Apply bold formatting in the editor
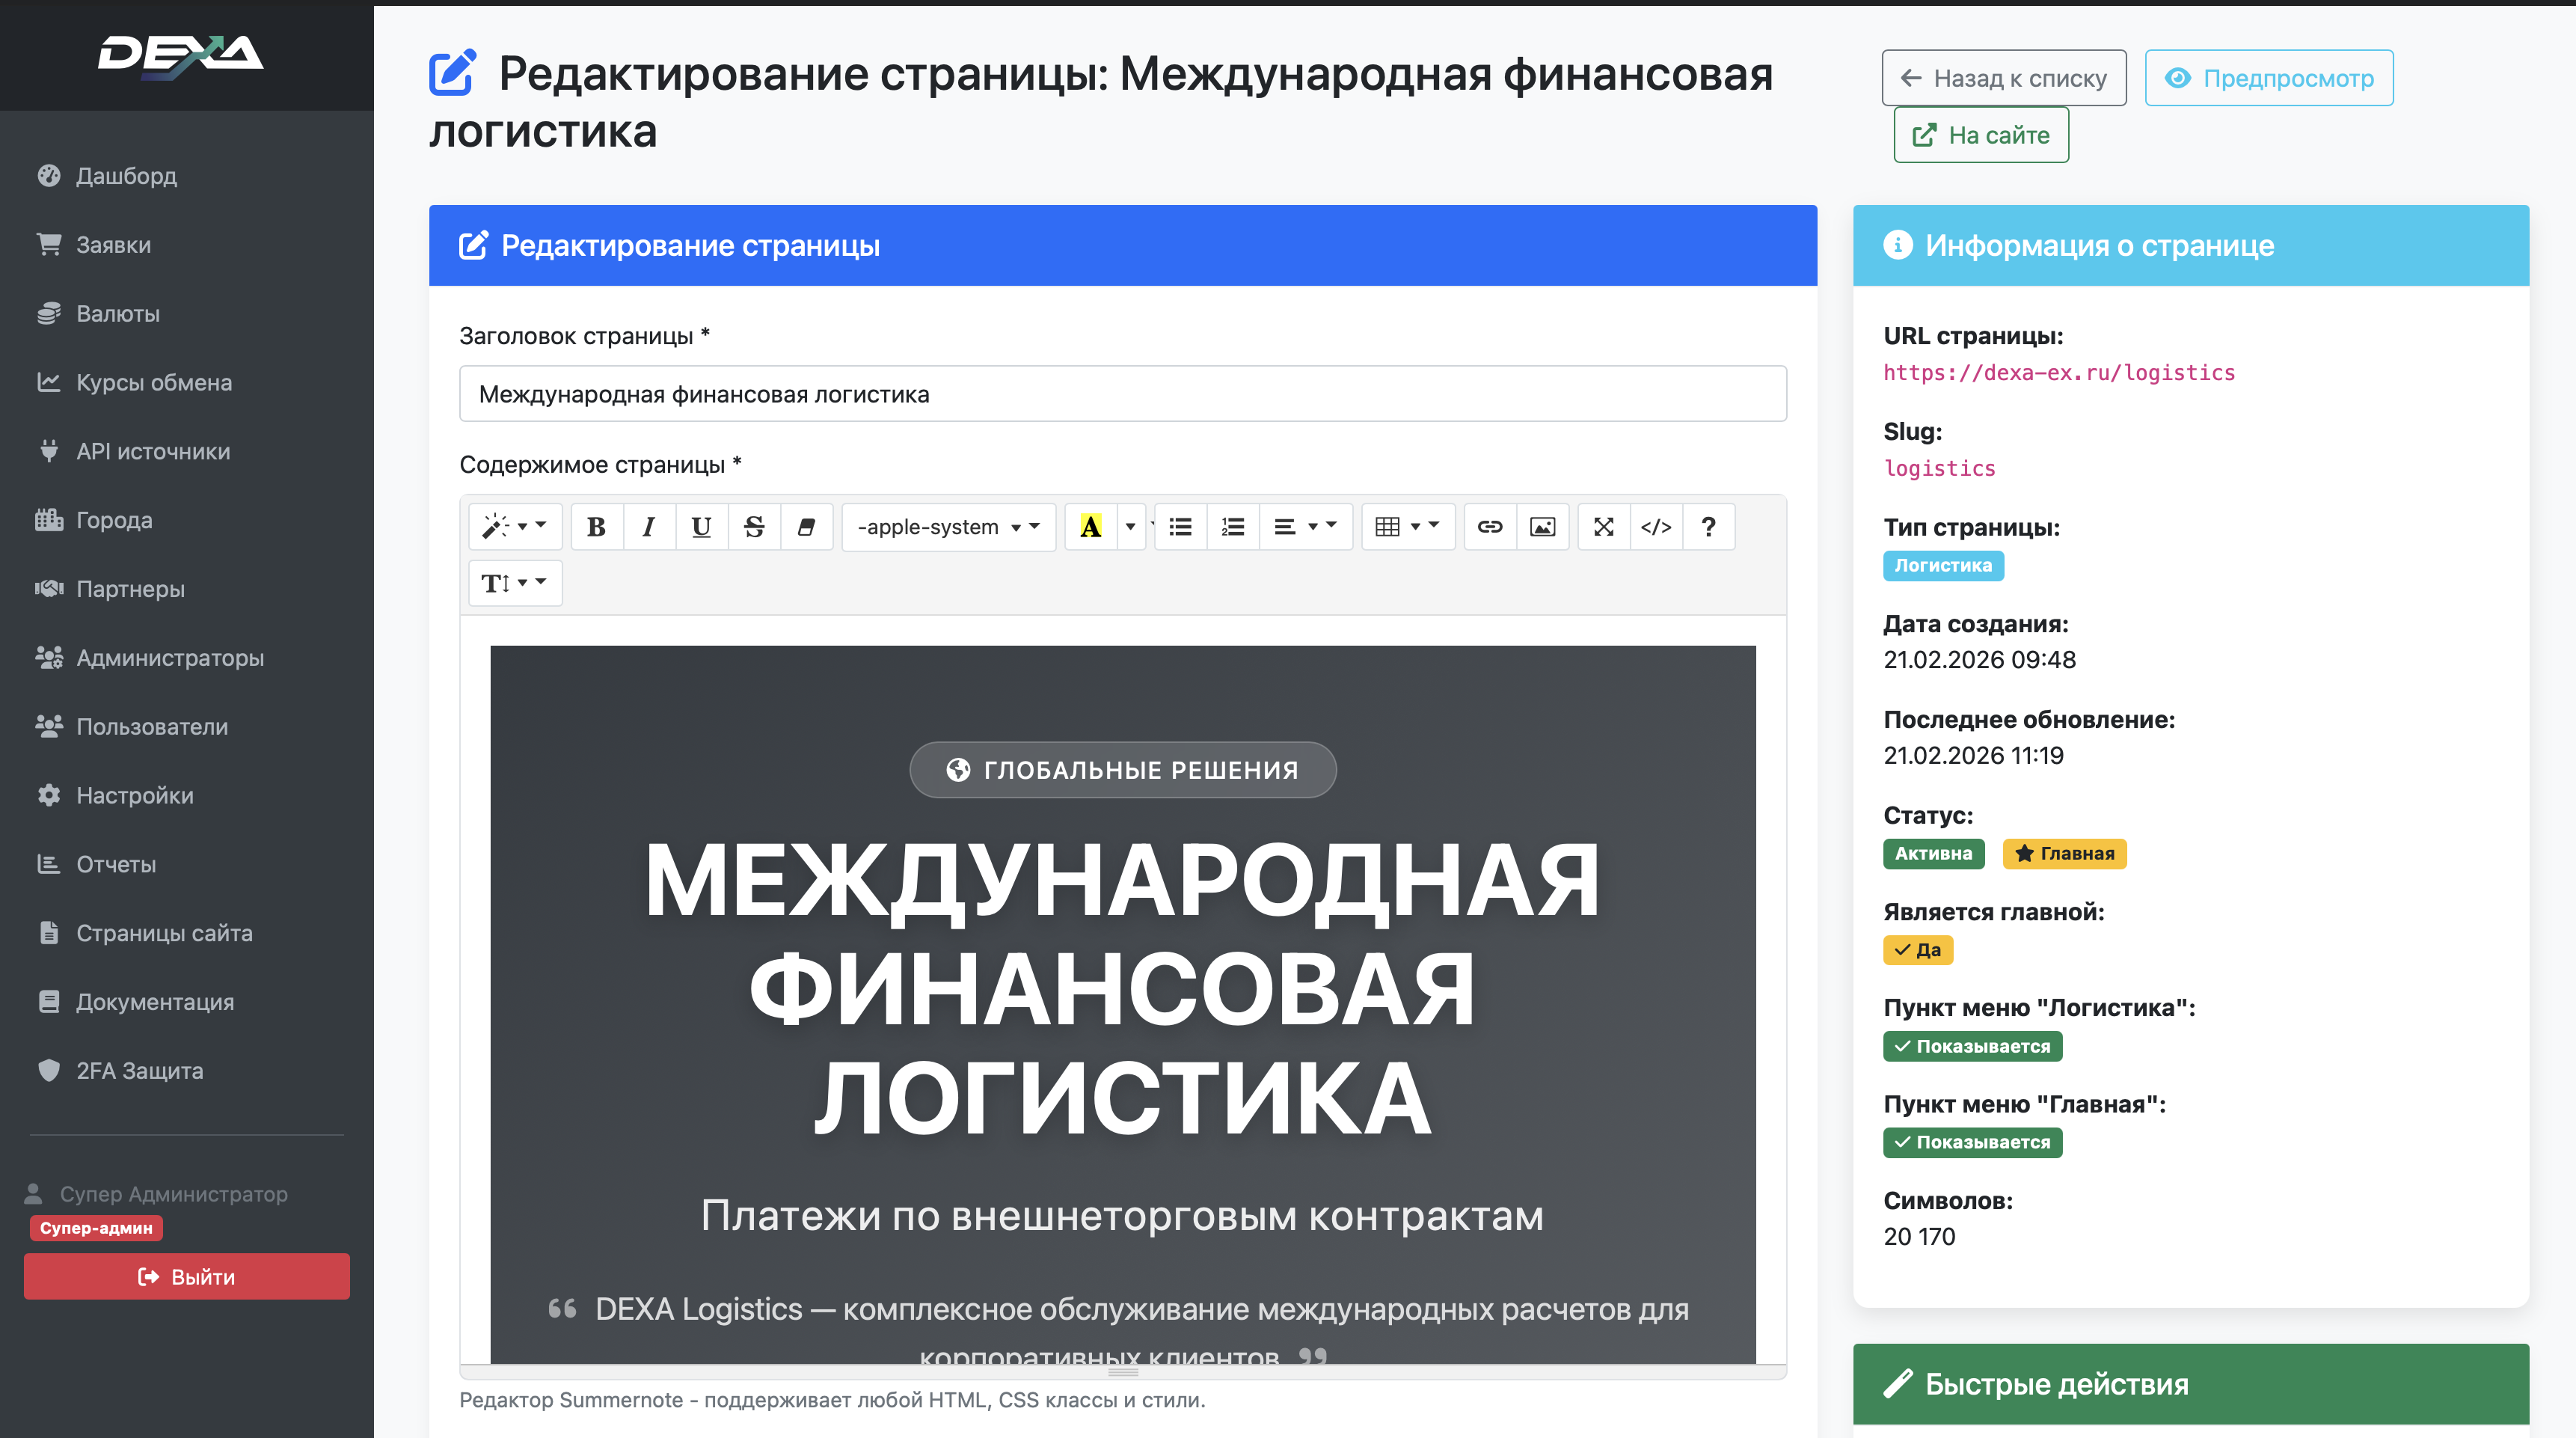This screenshot has height=1438, width=2576. click(x=596, y=527)
